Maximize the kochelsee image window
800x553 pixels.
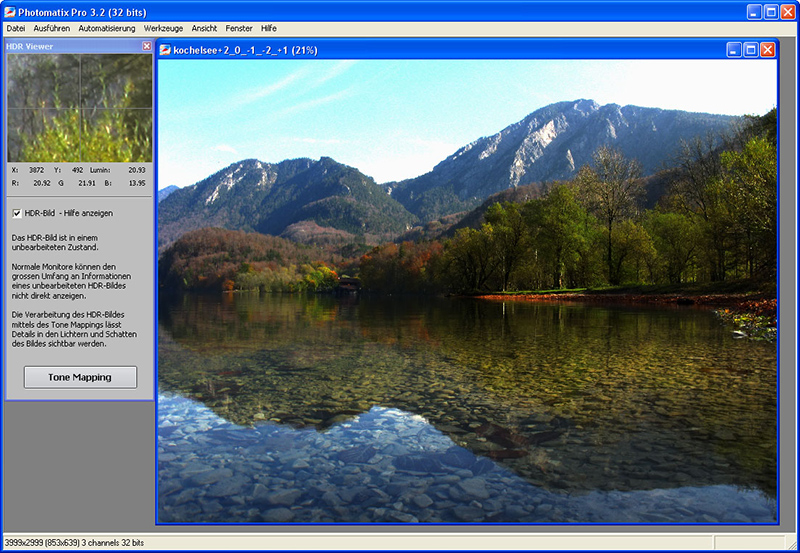[751, 49]
